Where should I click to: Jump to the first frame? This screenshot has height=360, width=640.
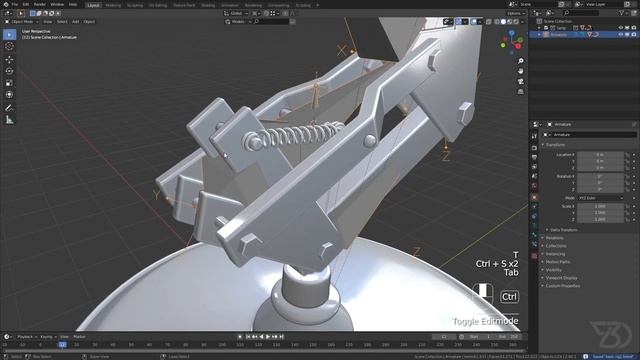248,337
